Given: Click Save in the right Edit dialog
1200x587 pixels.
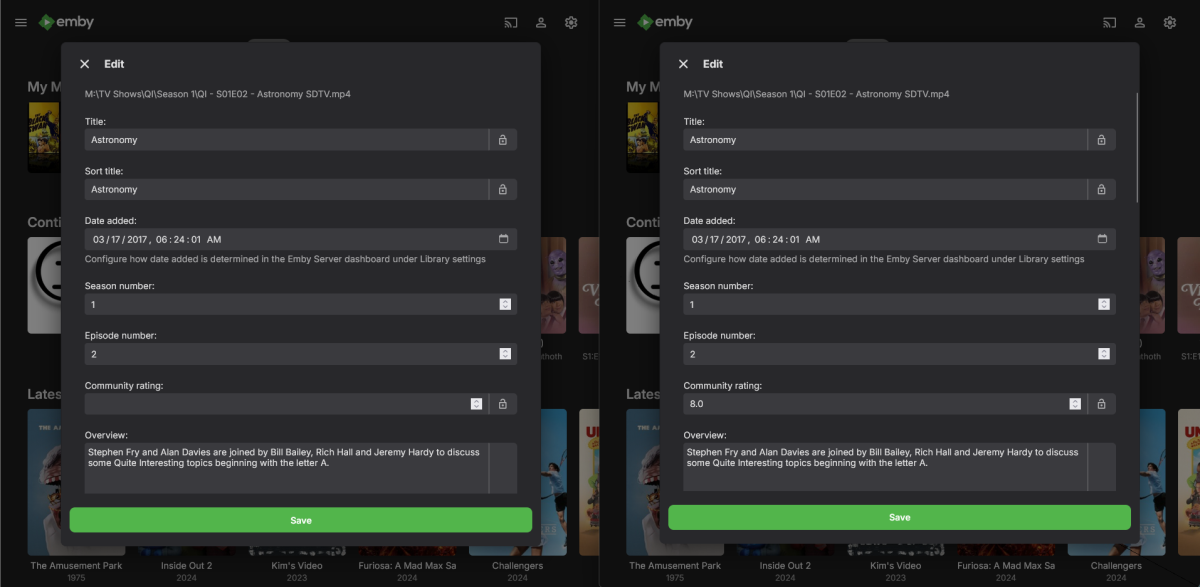Looking at the screenshot, I should 900,518.
